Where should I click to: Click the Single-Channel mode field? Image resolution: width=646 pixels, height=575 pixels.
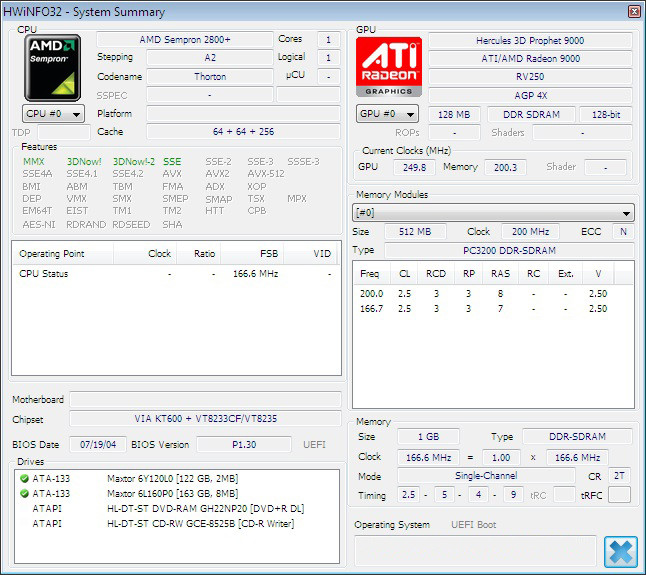486,476
